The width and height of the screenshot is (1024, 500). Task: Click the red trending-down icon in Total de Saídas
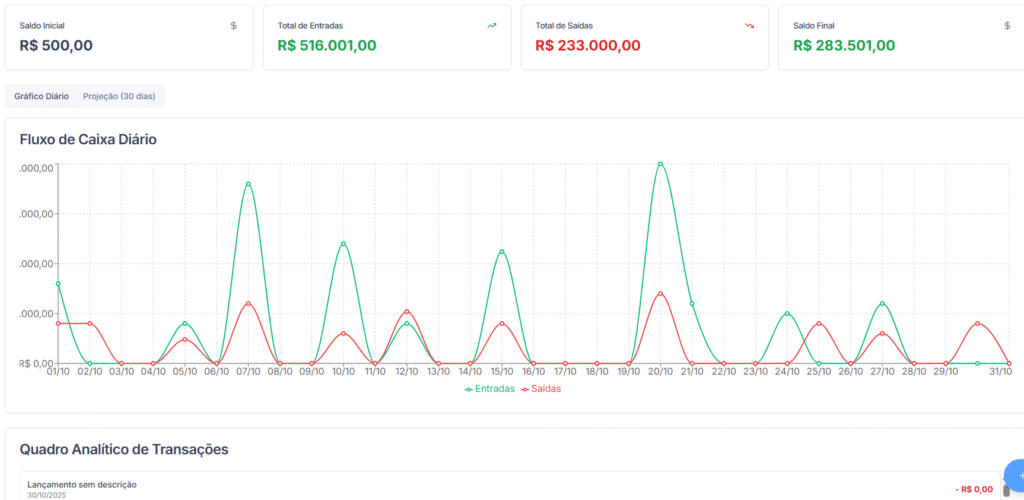click(749, 25)
